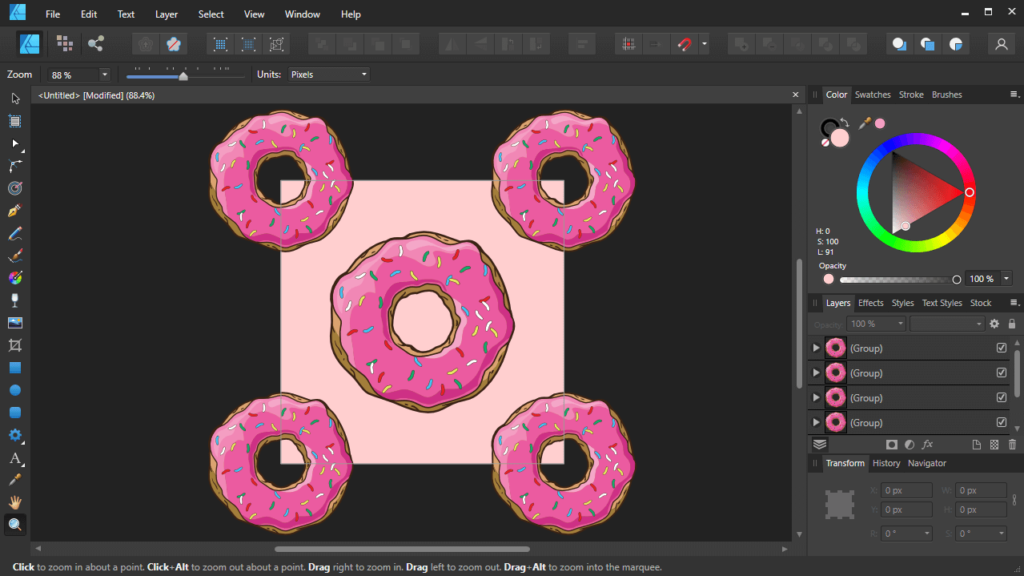The image size is (1024, 576).
Task: Open layer cog settings button
Action: point(994,324)
